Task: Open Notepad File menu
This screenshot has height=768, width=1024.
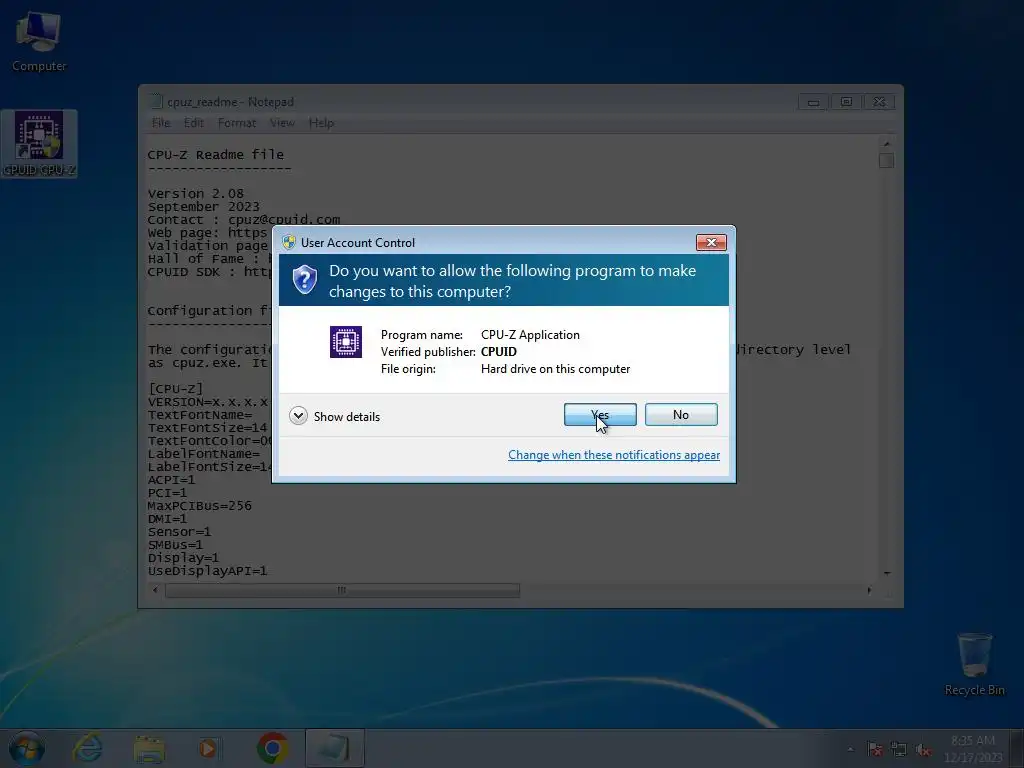Action: [161, 123]
